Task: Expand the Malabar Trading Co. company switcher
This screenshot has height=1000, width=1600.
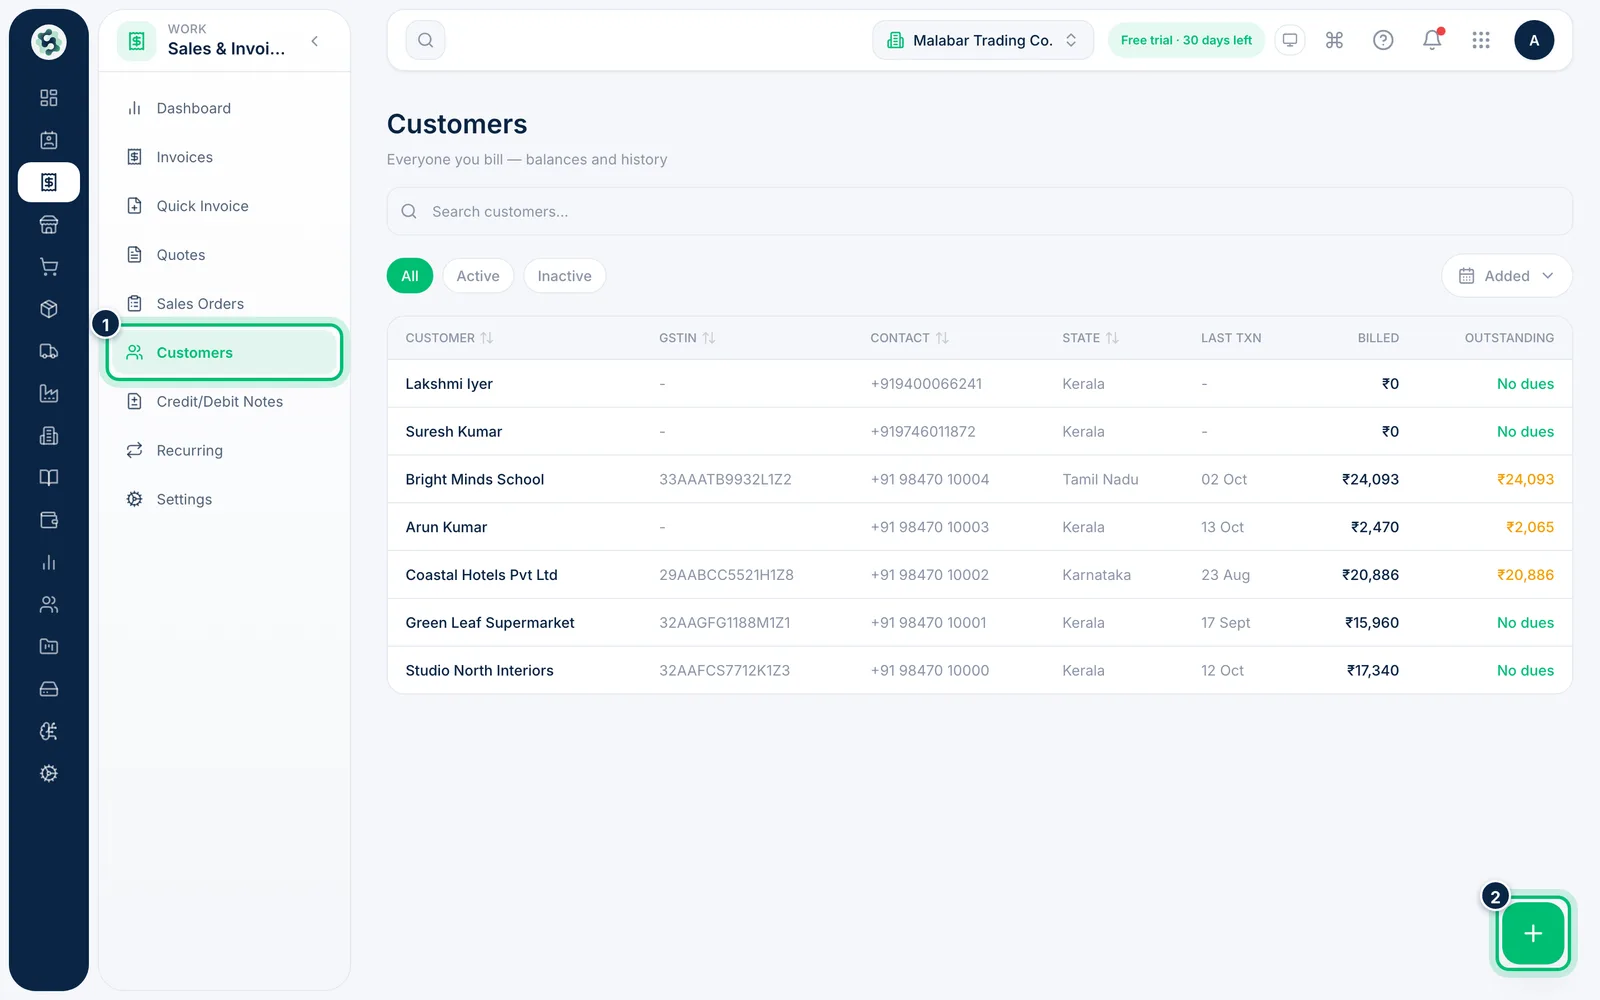Action: pos(983,40)
